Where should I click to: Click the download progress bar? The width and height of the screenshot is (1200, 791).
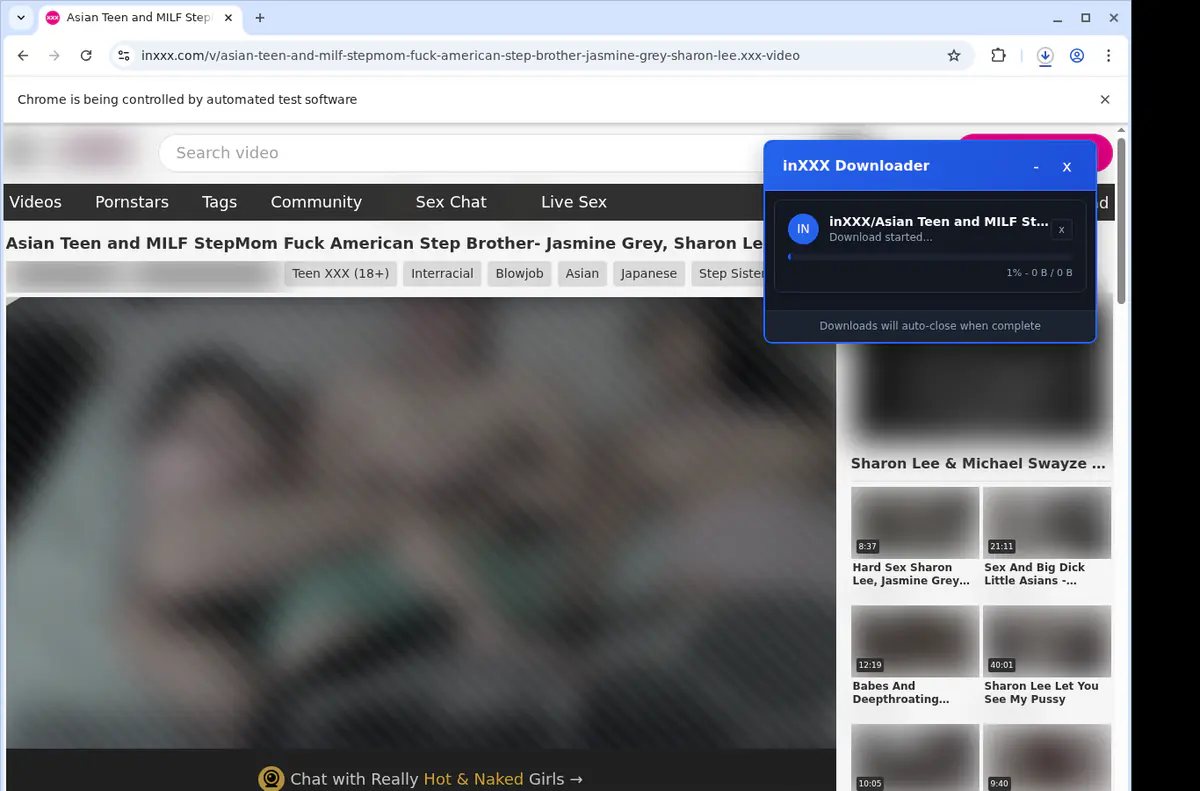[x=930, y=257]
